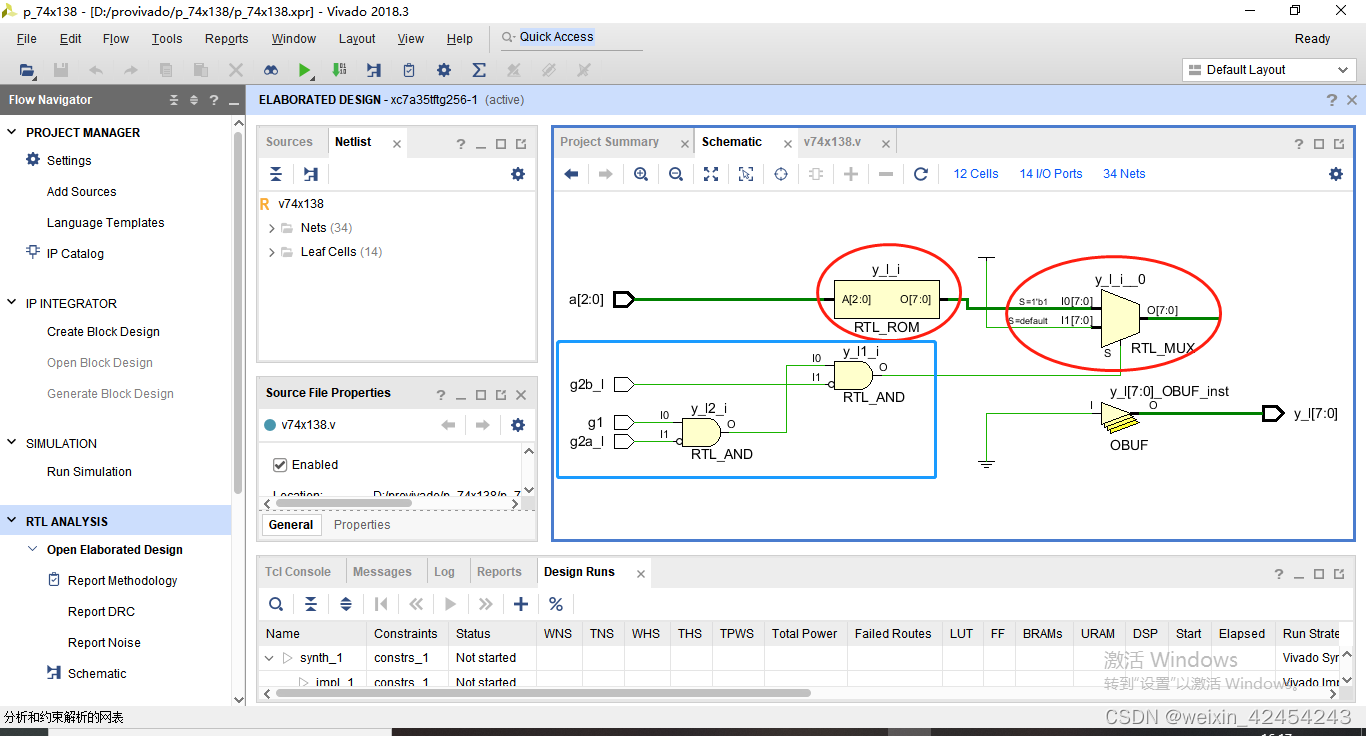Open schematic settings gear
This screenshot has width=1366, height=736.
click(1336, 174)
